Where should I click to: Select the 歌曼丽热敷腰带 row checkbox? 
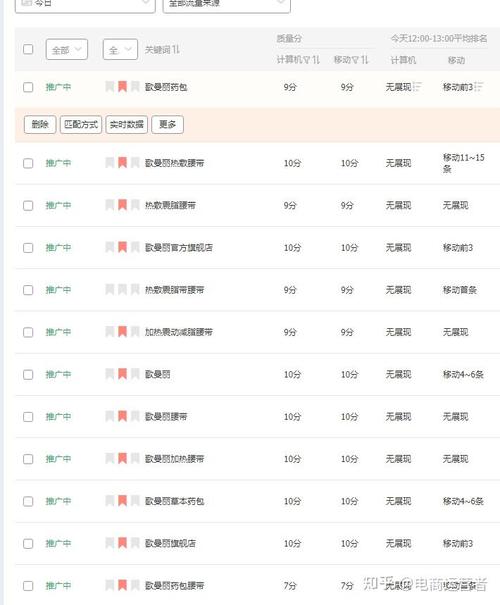[x=28, y=163]
